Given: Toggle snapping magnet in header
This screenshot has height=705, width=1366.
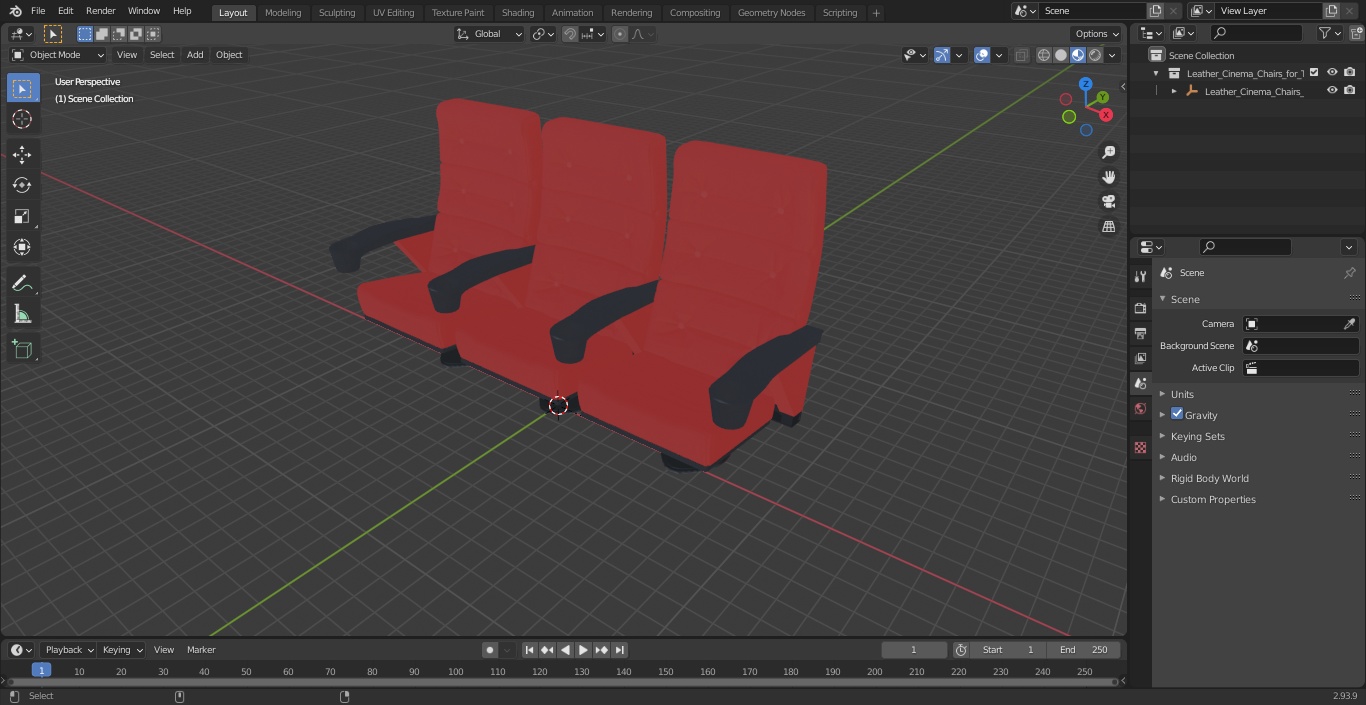Looking at the screenshot, I should tap(570, 34).
